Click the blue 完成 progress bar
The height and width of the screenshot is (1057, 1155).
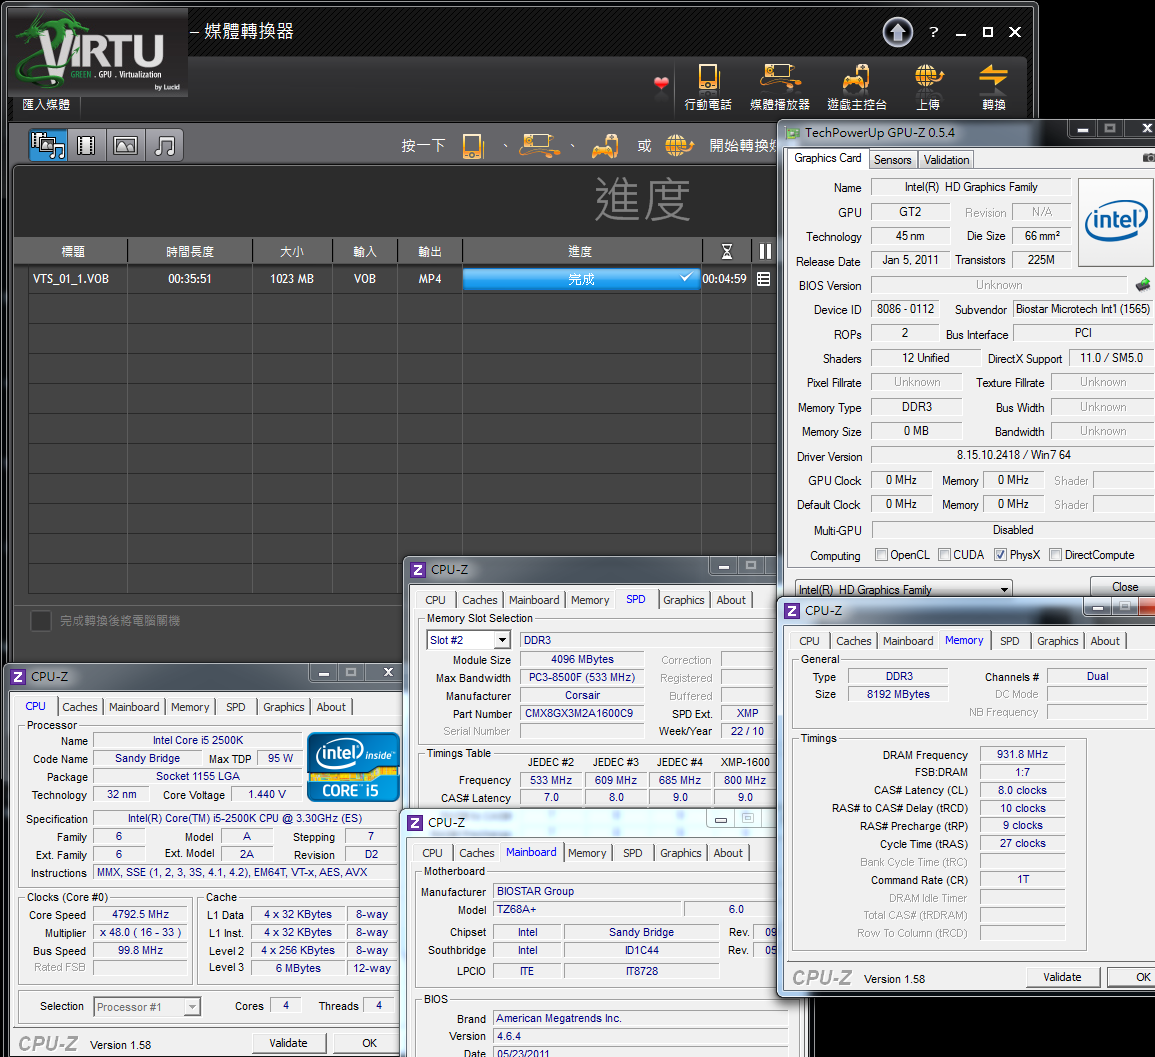[x=580, y=279]
